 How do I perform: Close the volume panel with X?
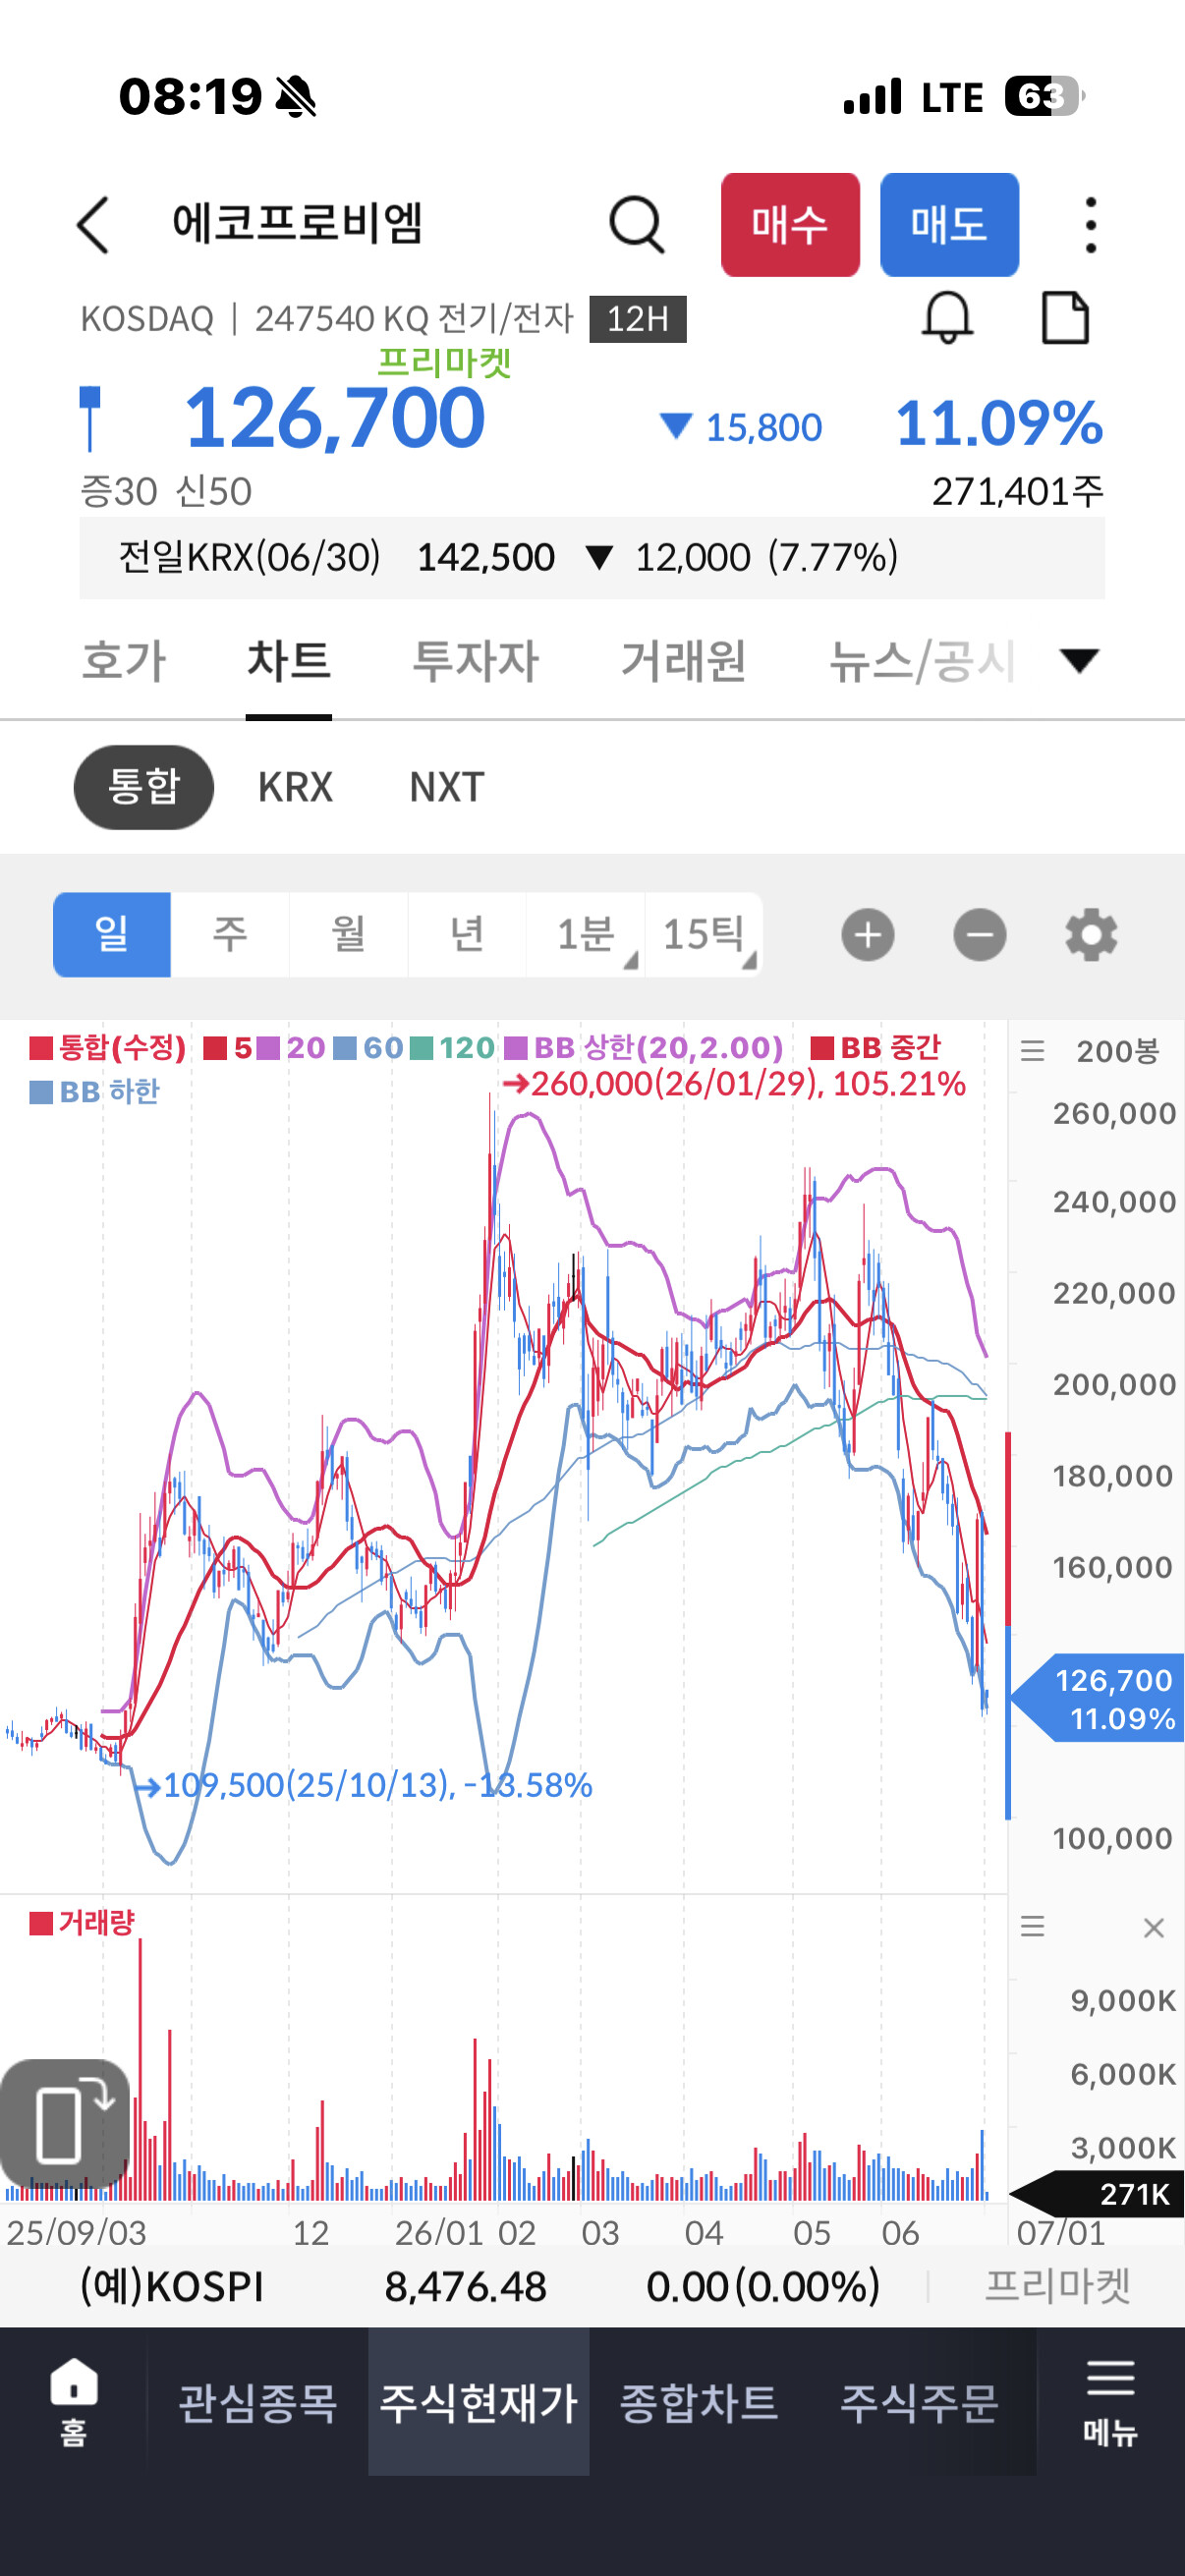[1153, 1927]
